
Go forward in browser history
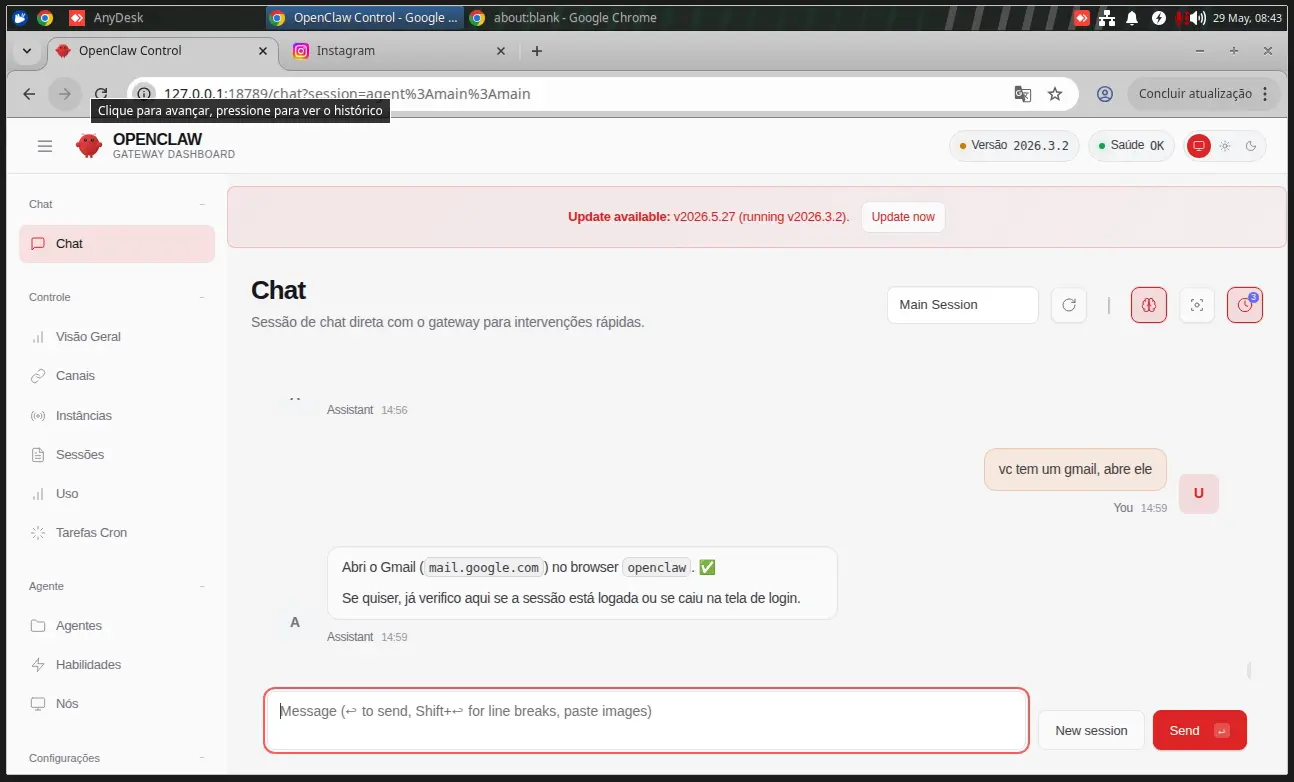click(x=65, y=94)
